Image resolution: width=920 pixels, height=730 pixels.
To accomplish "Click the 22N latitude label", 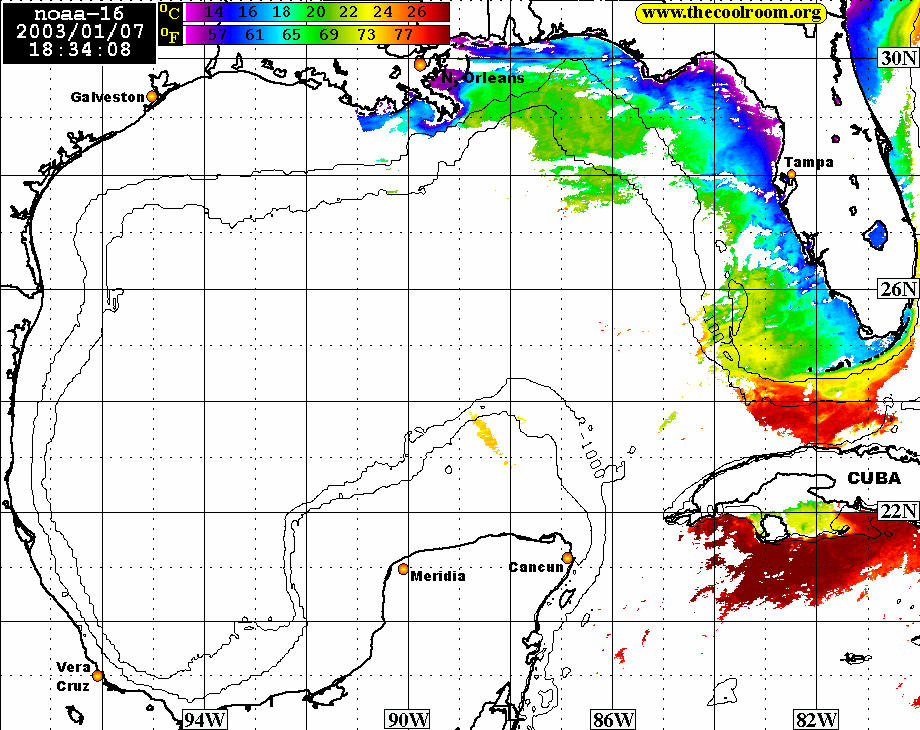I will click(898, 511).
